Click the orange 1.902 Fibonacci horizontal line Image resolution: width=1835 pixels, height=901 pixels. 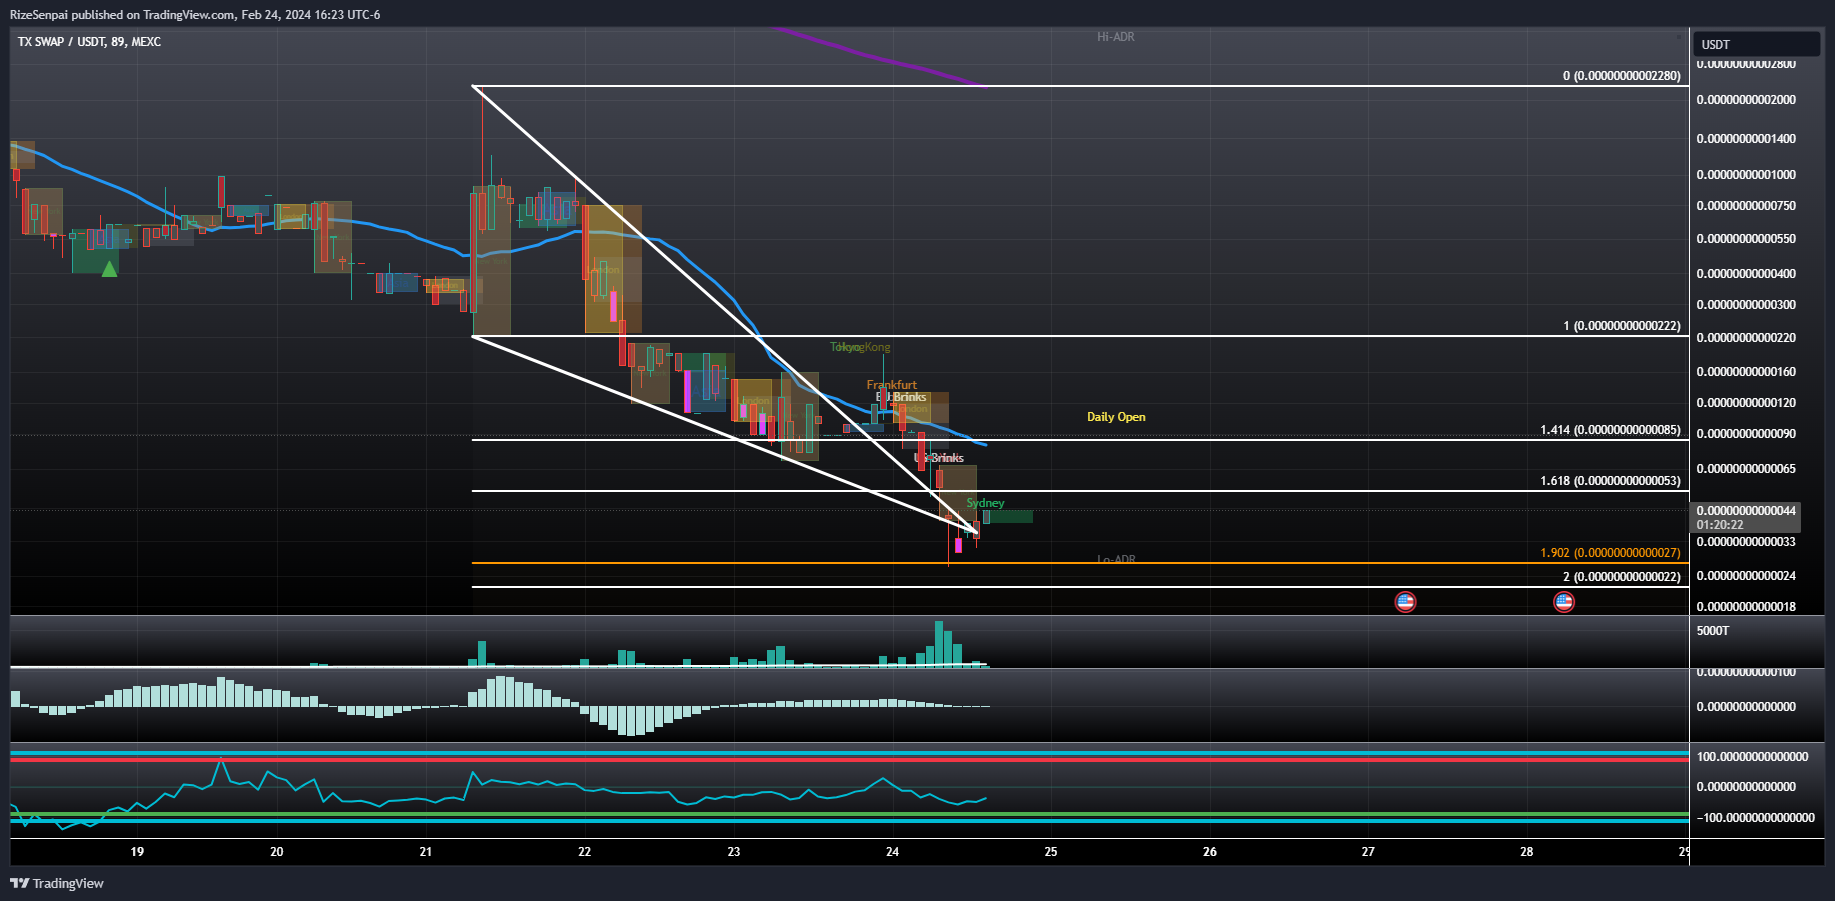tap(1080, 563)
